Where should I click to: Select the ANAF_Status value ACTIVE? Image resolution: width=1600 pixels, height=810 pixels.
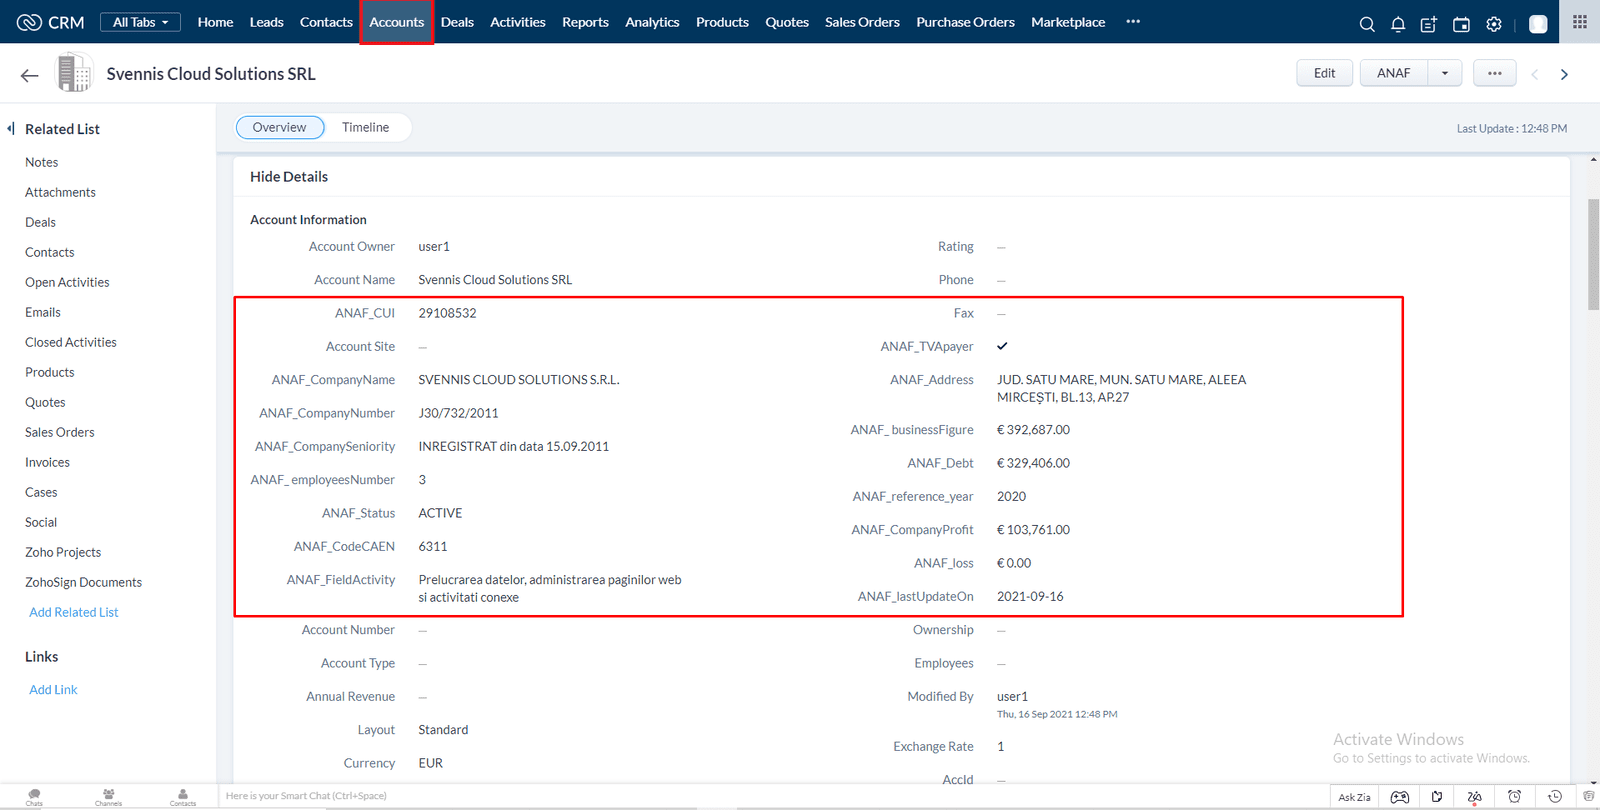[440, 513]
